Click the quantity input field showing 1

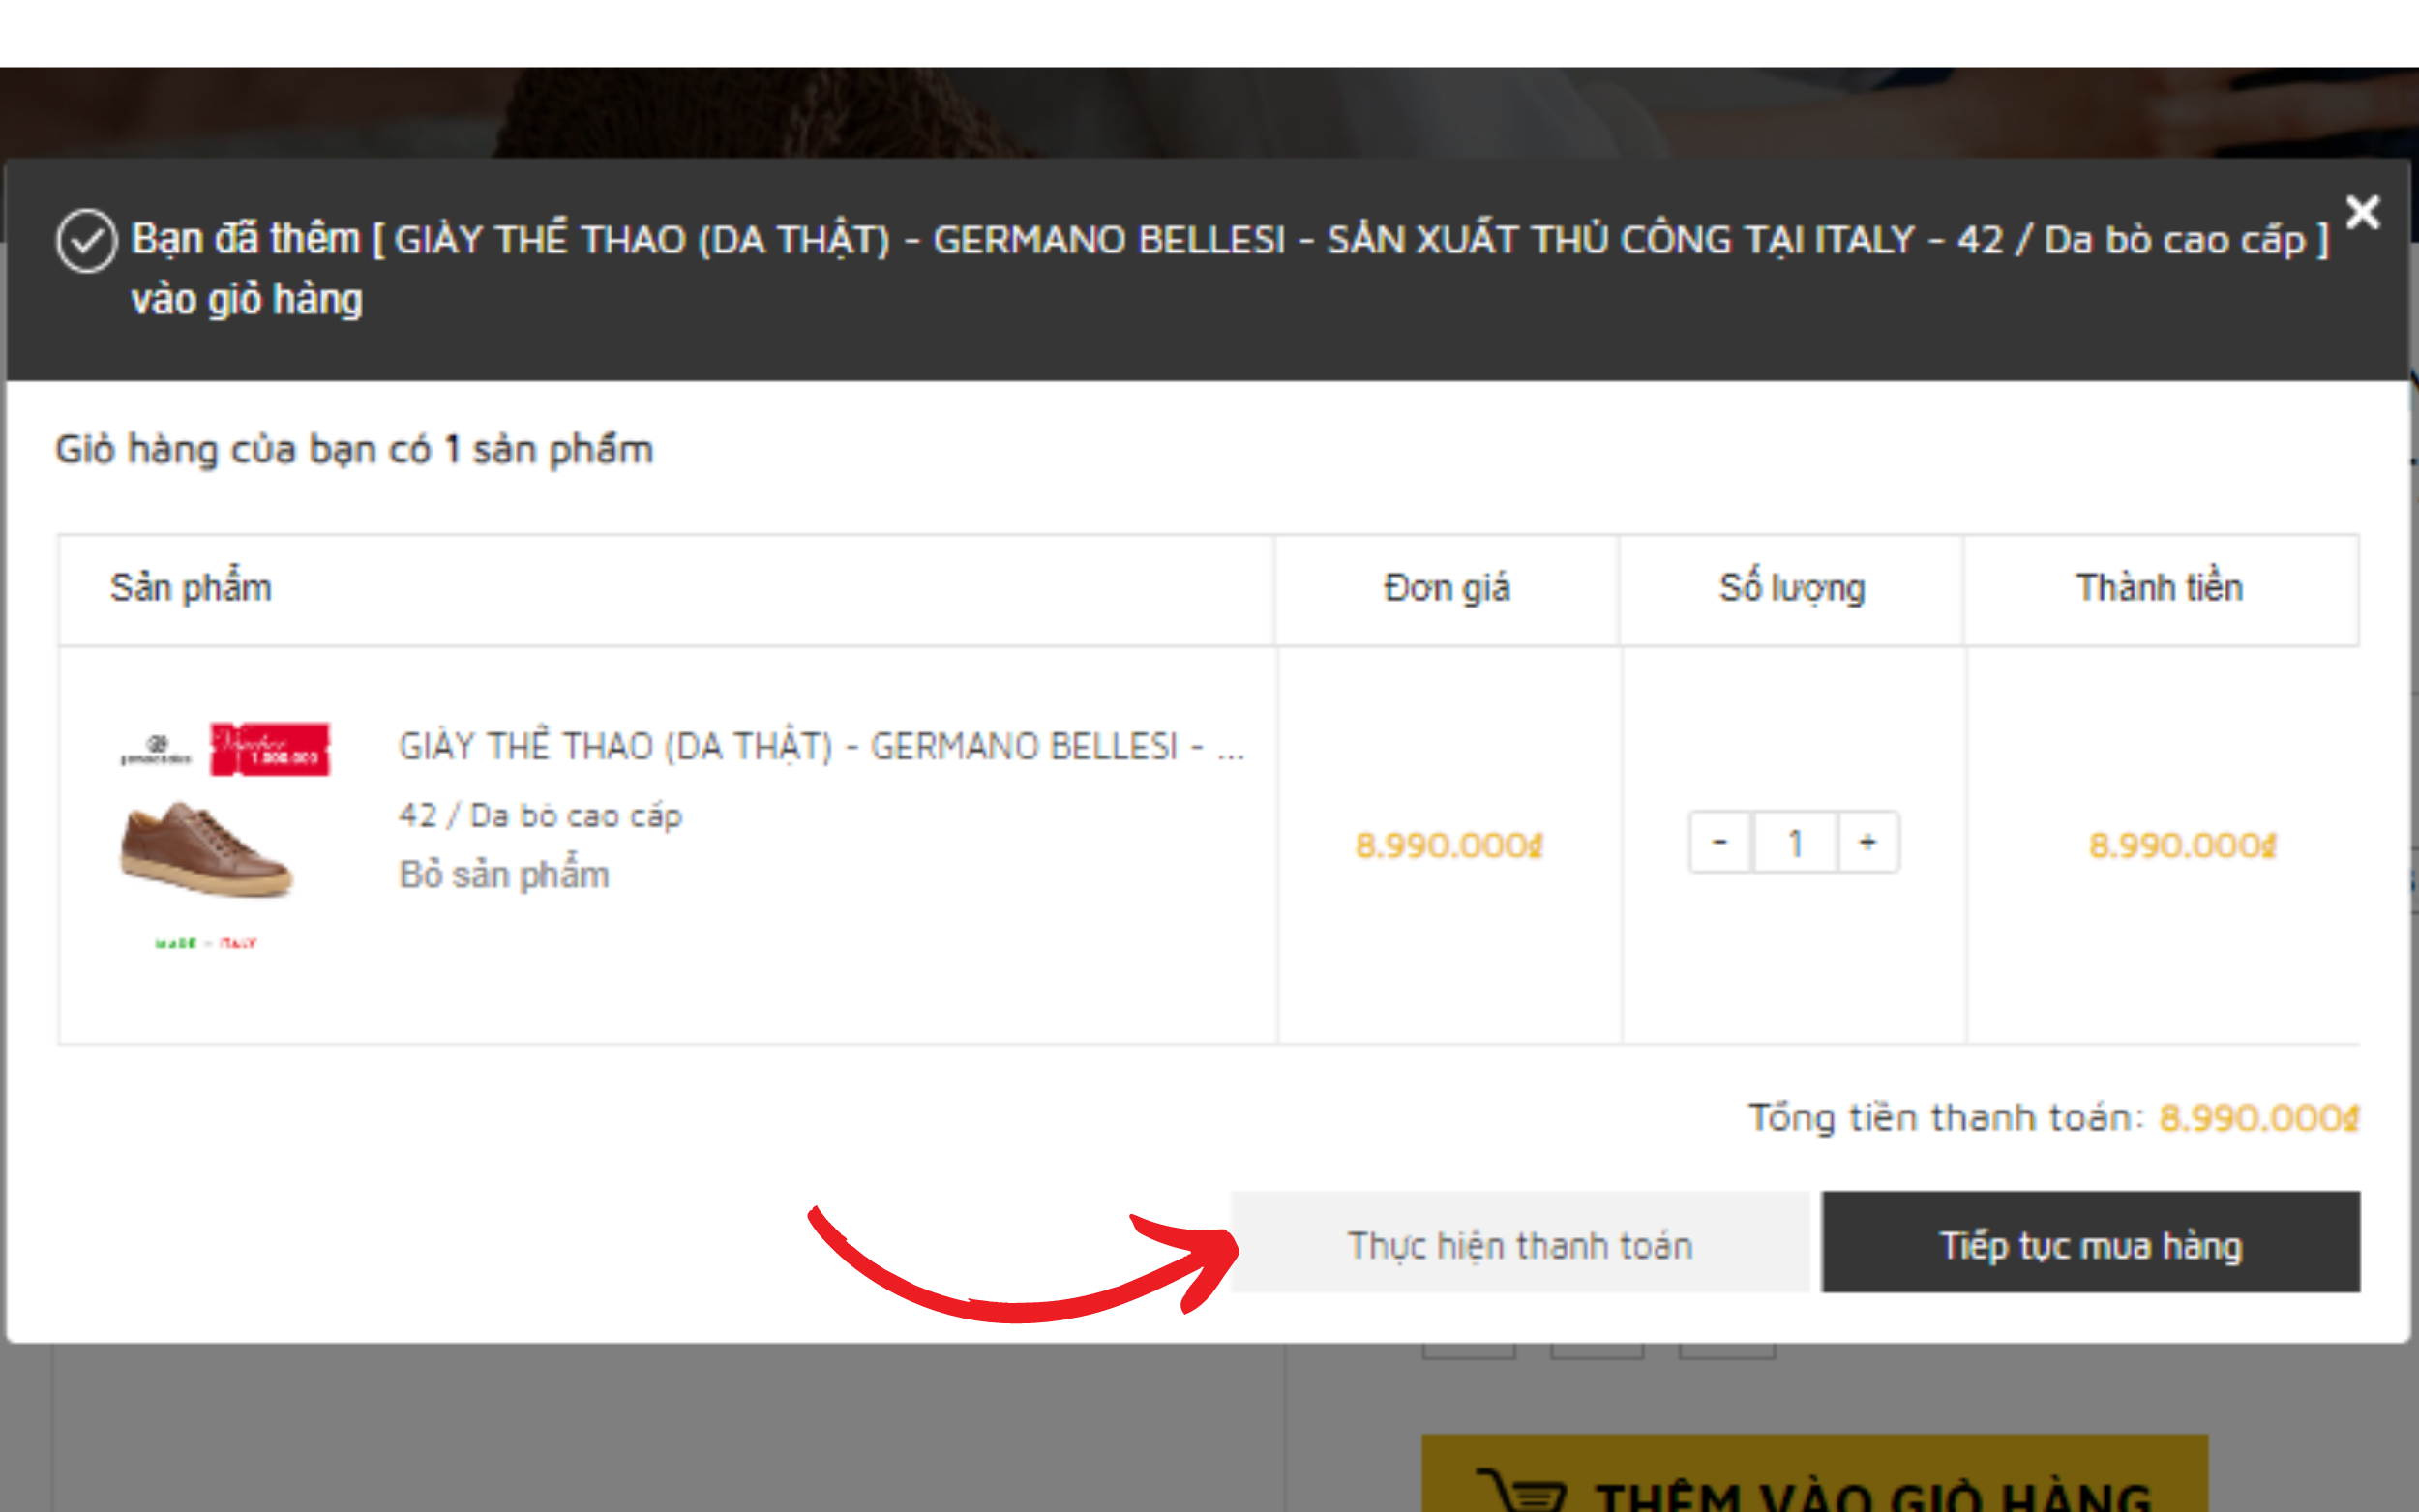click(x=1794, y=842)
